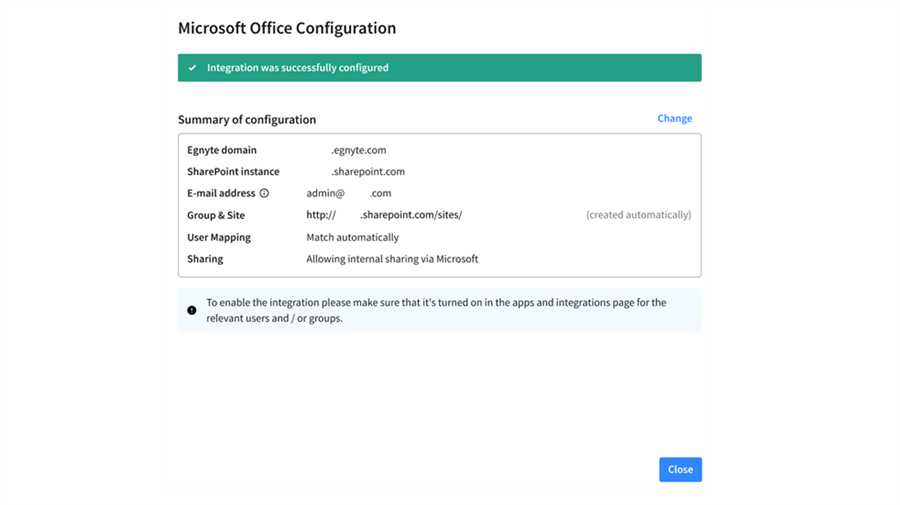
Task: Click the Change link
Action: 674,118
